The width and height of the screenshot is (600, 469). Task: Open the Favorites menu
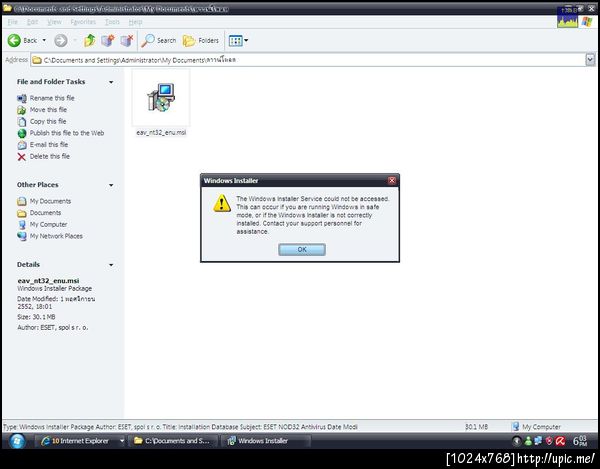coord(83,22)
